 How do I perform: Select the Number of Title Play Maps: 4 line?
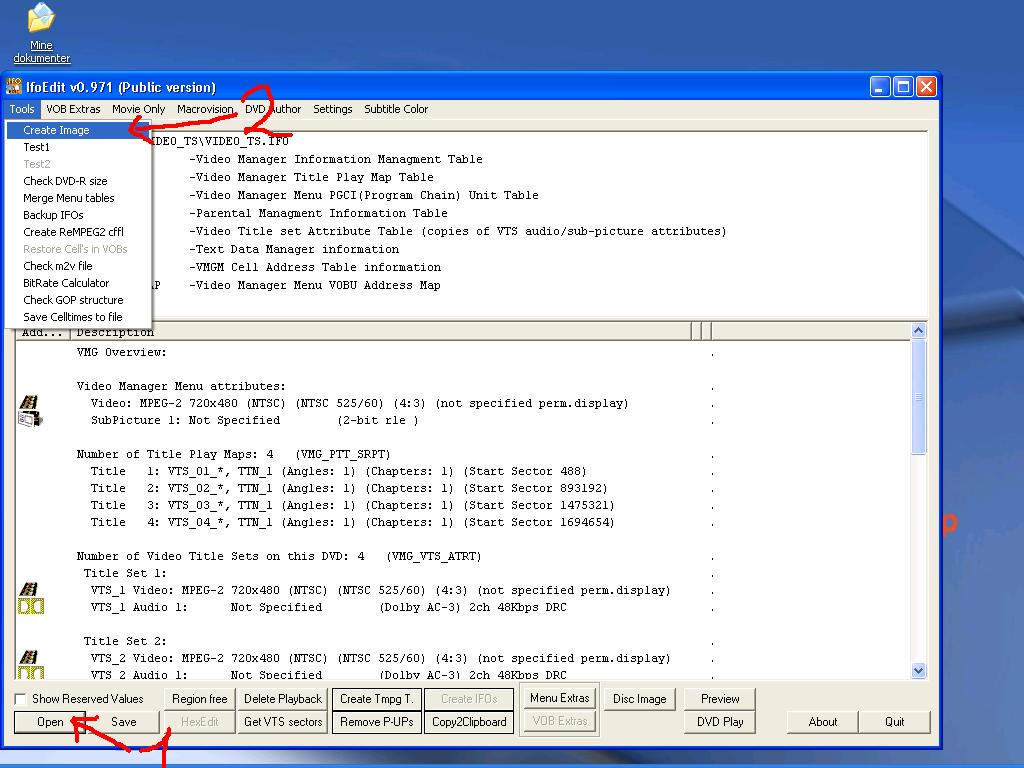[233, 454]
